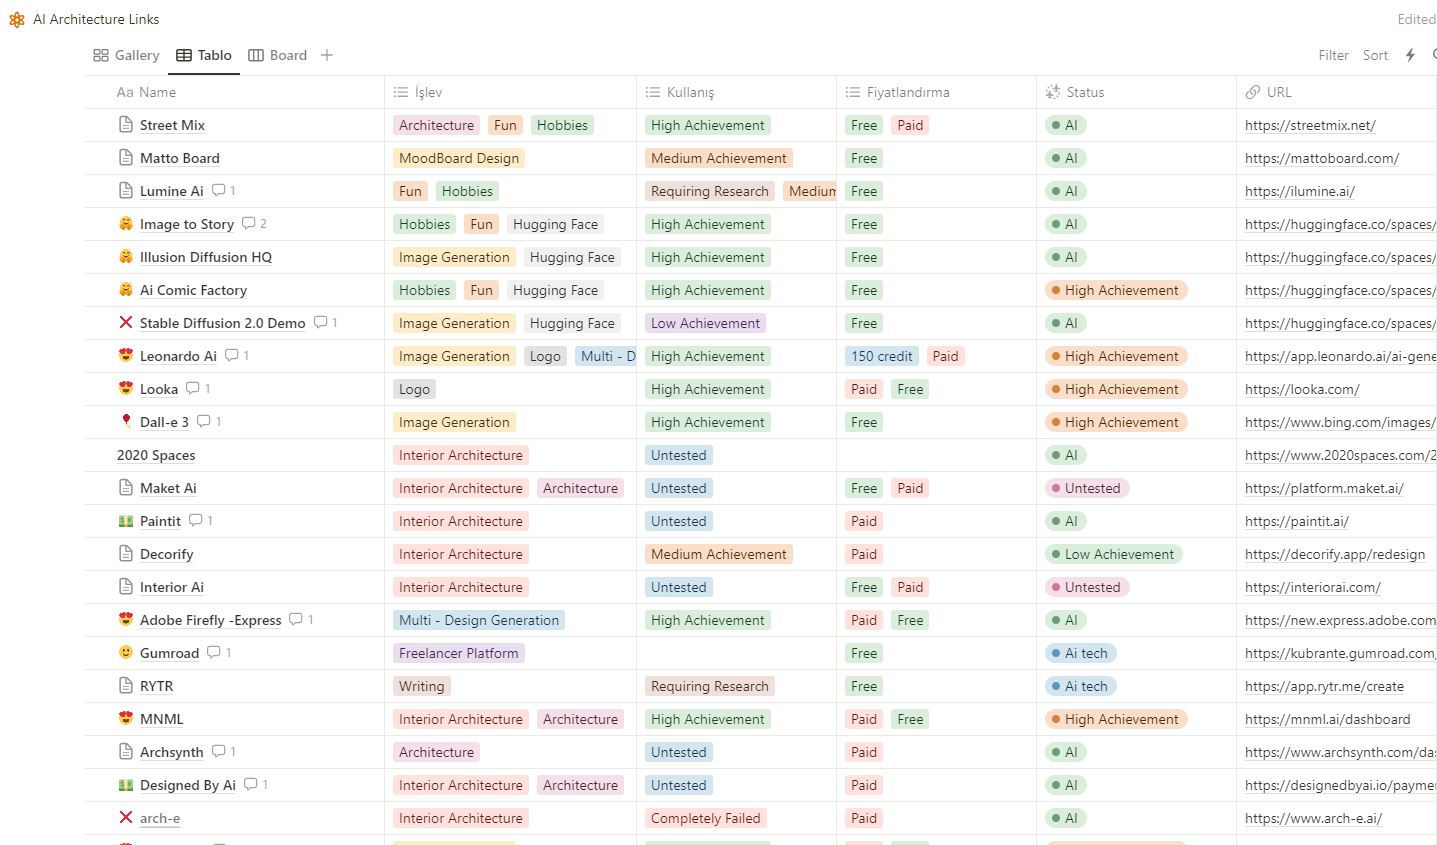Open the app.rytr.me/create link

click(x=1324, y=686)
